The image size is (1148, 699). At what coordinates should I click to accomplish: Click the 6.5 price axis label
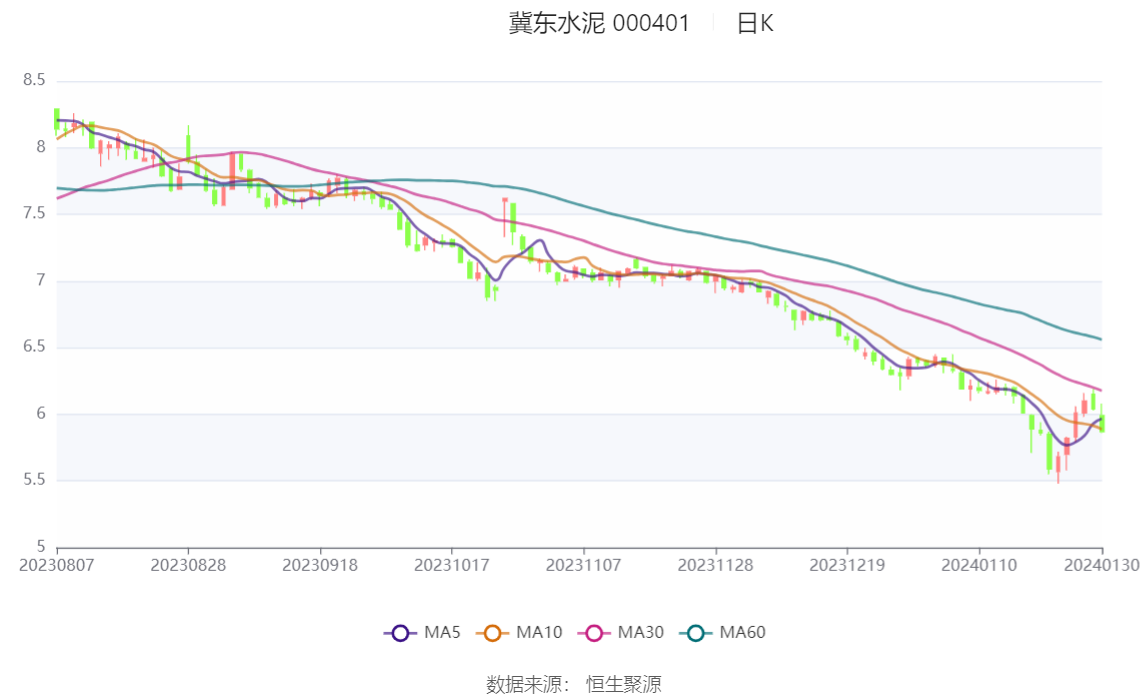[34, 346]
